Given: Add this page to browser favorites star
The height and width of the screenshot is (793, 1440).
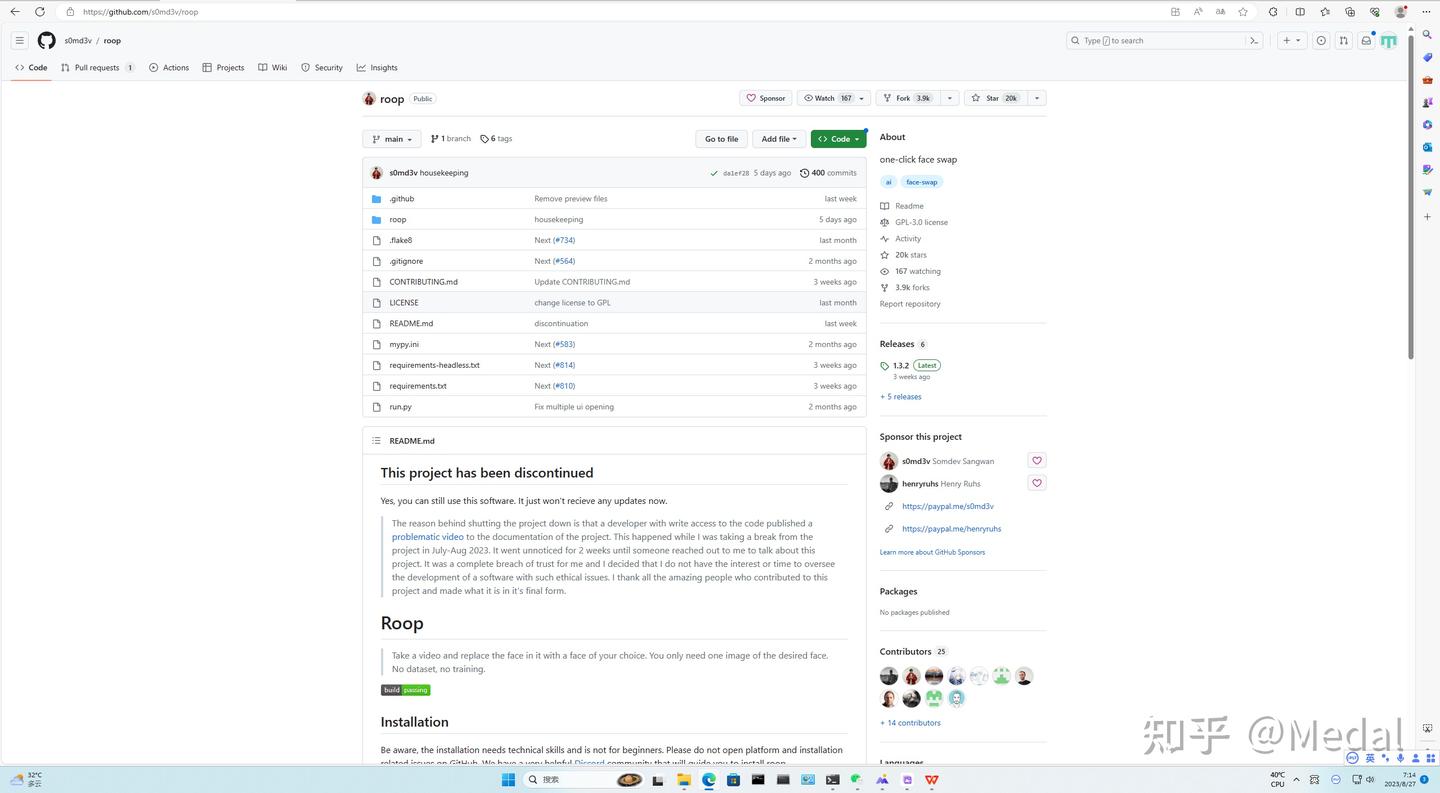Looking at the screenshot, I should pyautogui.click(x=1243, y=12).
